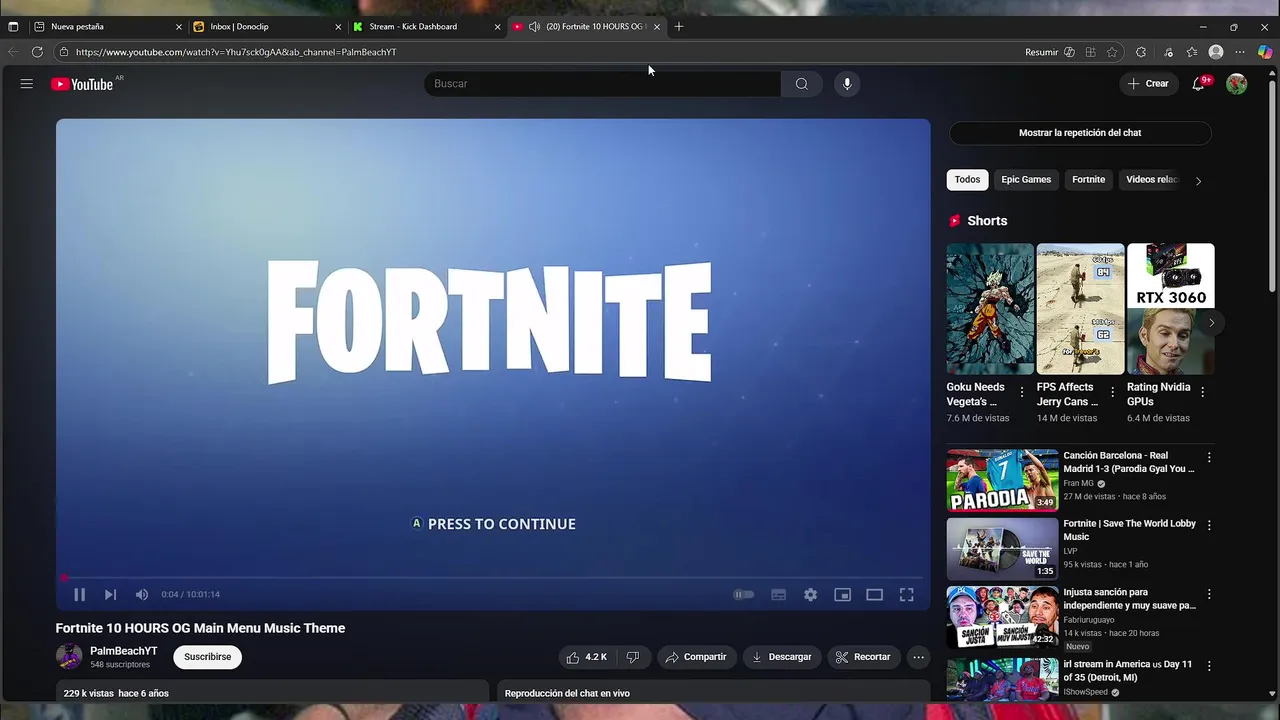Open PalmBeachYT channel name link
This screenshot has width=1280, height=720.
(123, 651)
